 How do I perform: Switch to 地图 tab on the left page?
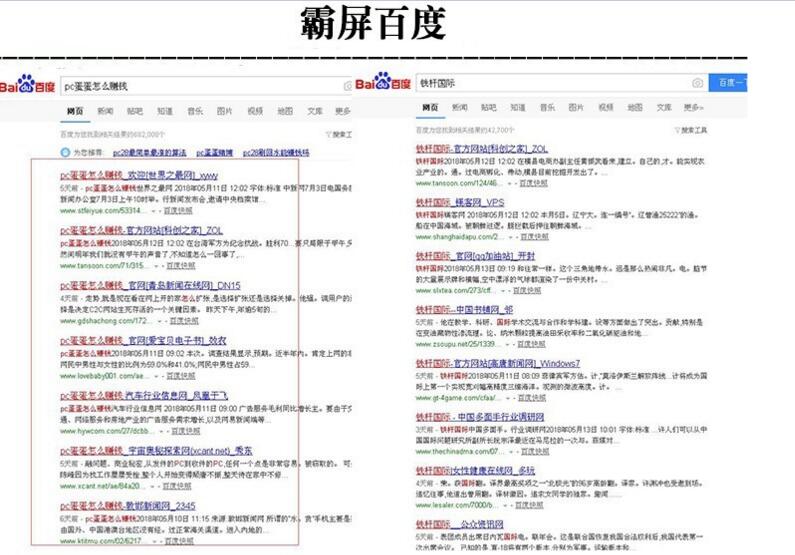(x=285, y=111)
